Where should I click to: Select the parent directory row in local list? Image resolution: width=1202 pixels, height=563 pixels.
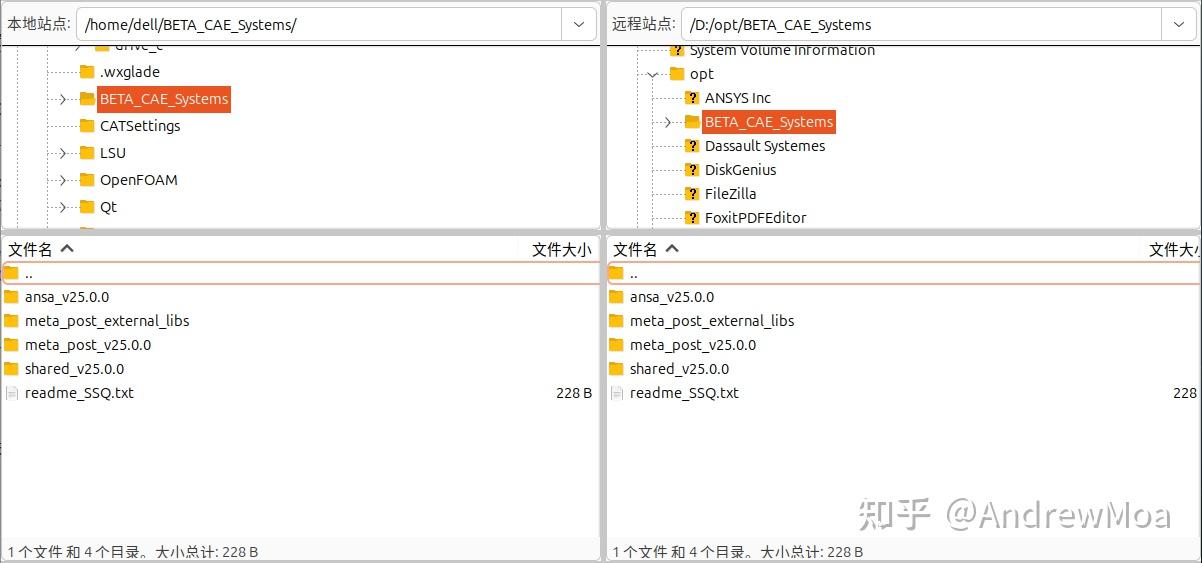point(300,273)
